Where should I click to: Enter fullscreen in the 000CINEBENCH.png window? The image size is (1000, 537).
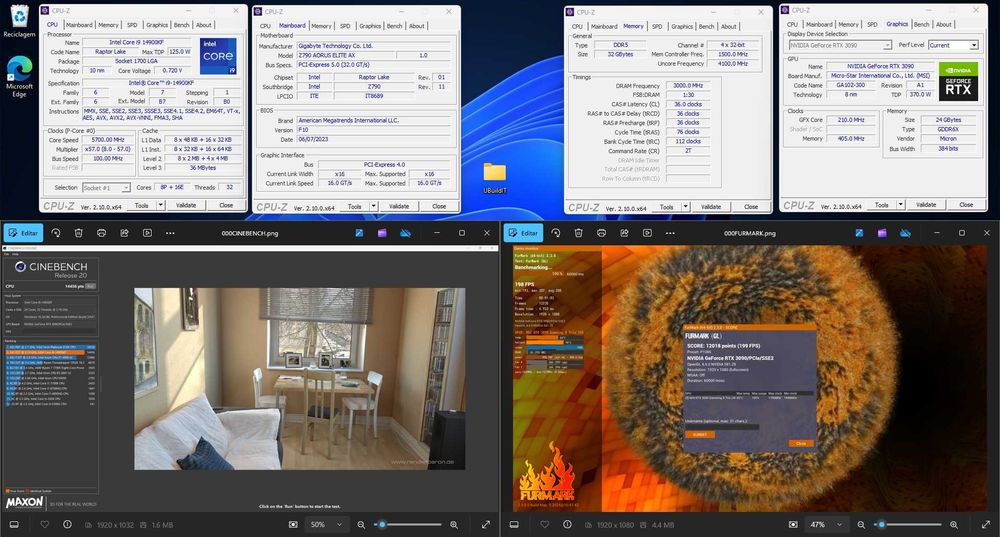coord(485,525)
